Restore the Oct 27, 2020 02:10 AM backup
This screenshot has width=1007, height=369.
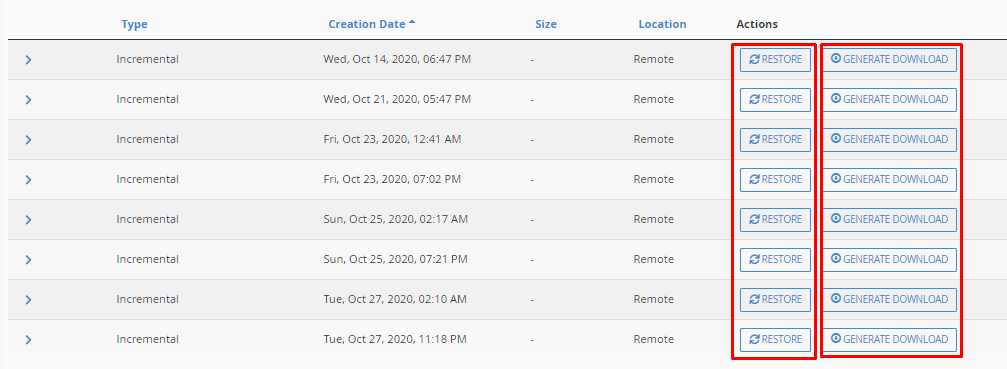[x=775, y=300]
